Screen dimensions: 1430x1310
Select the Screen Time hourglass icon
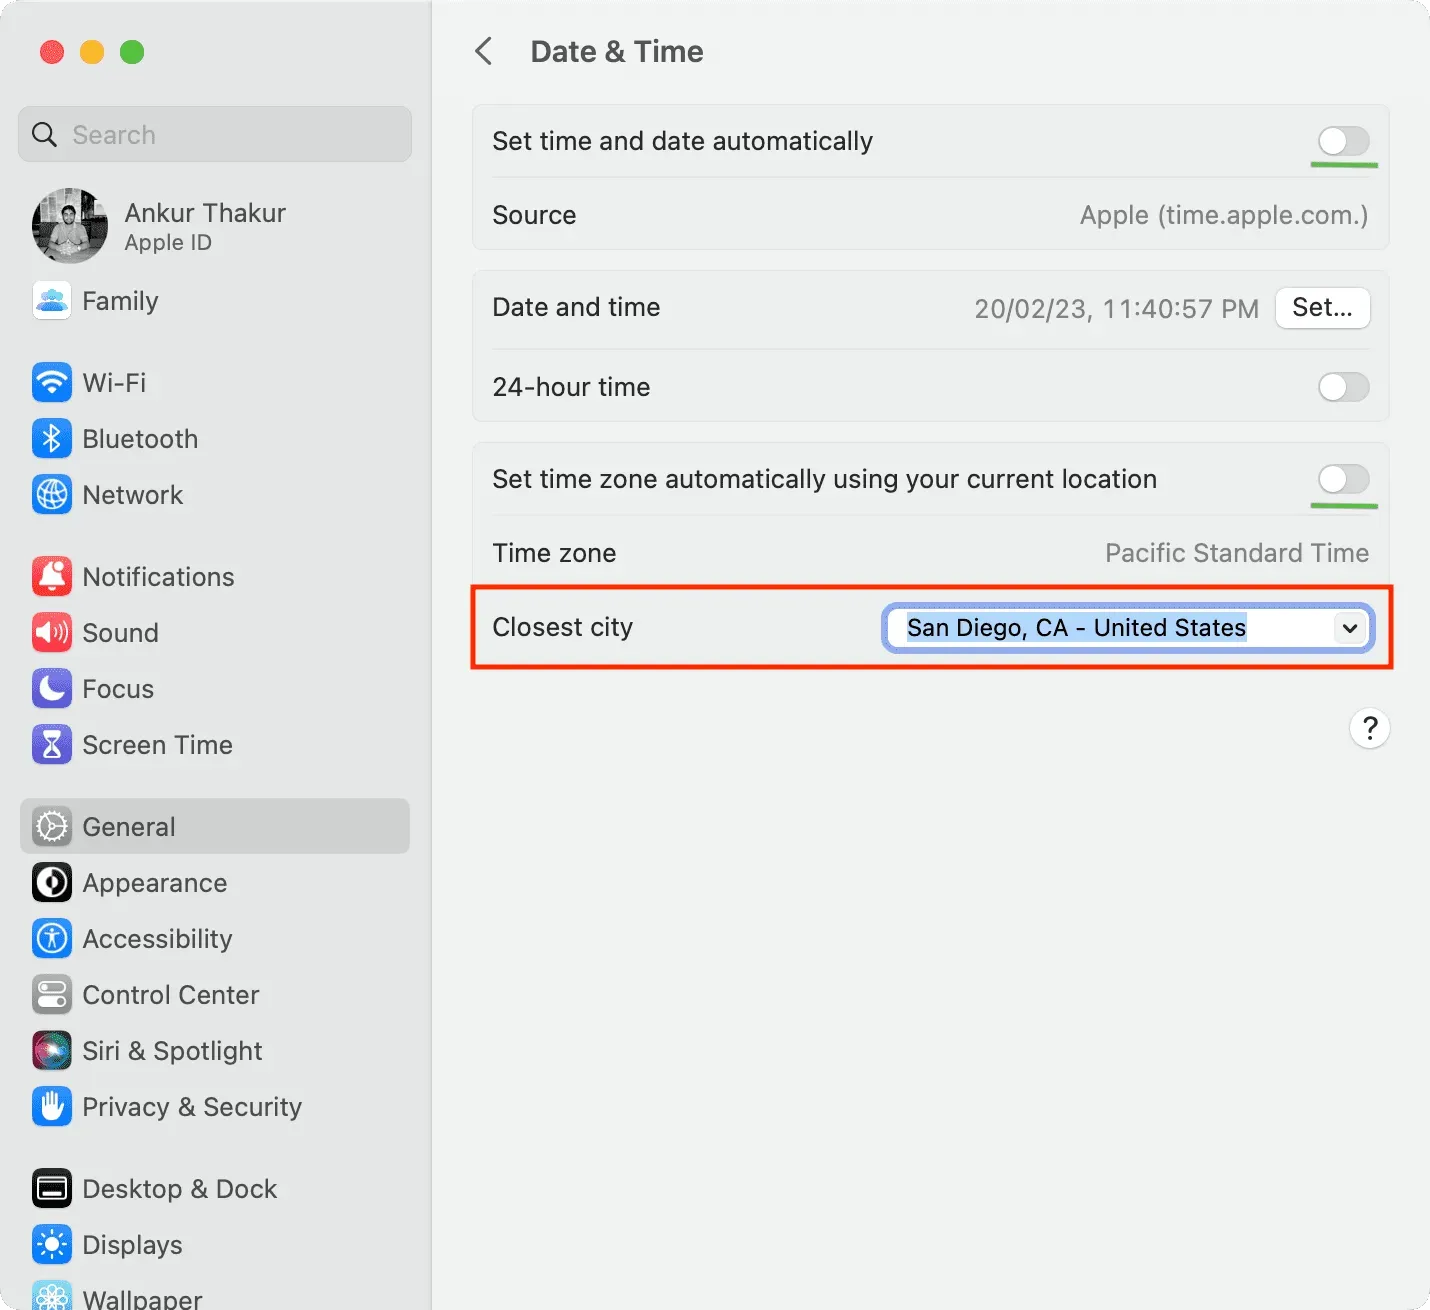pos(51,745)
